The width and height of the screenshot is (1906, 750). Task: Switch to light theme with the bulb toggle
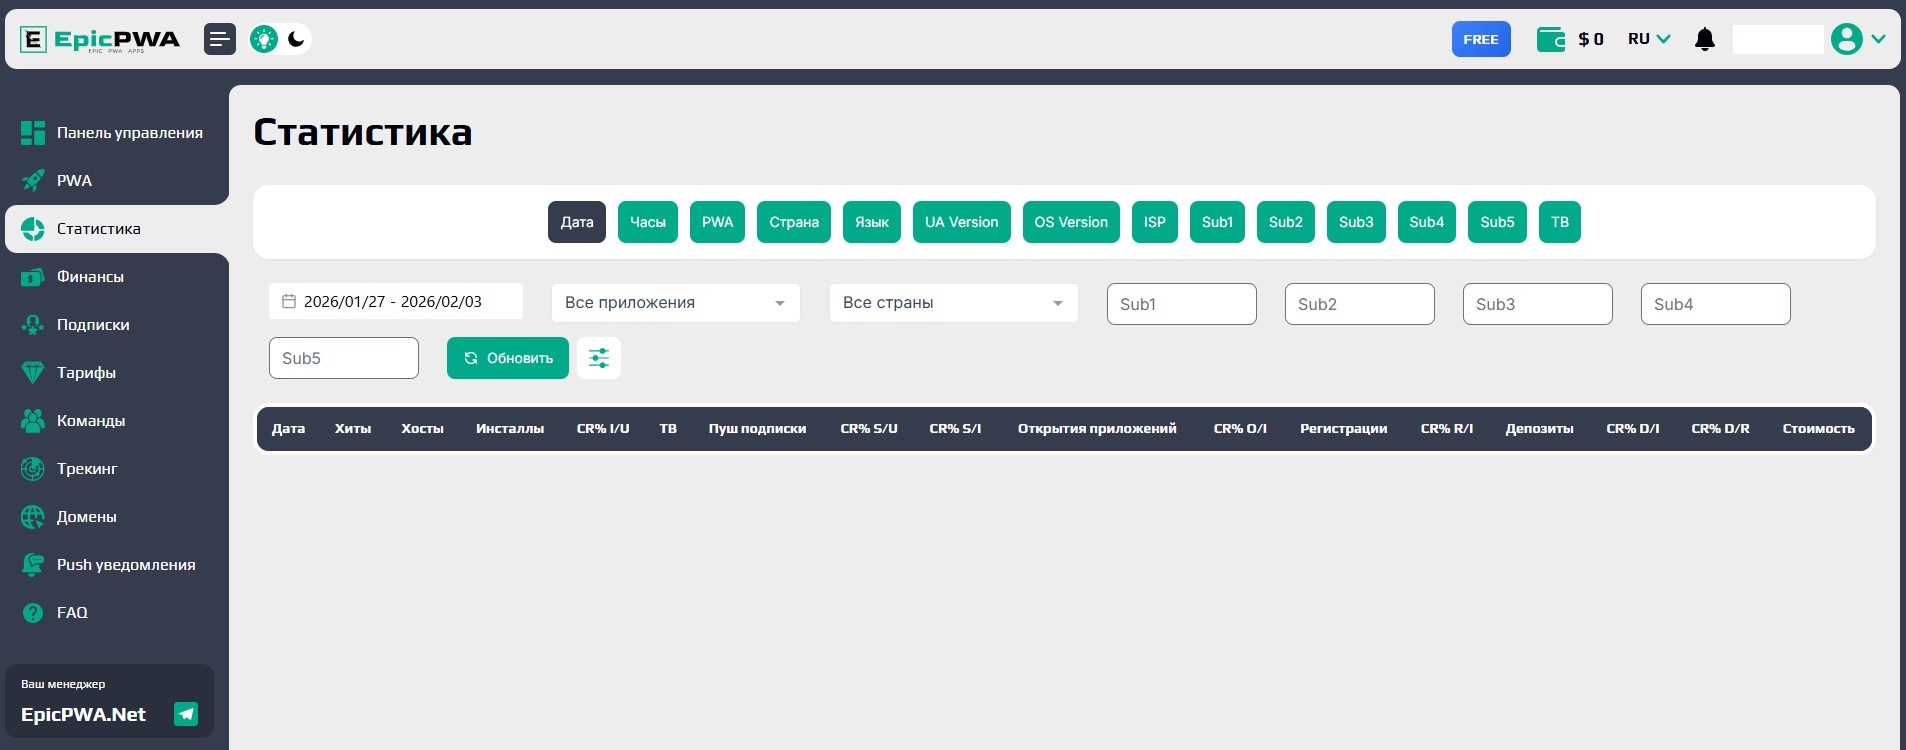(x=264, y=39)
